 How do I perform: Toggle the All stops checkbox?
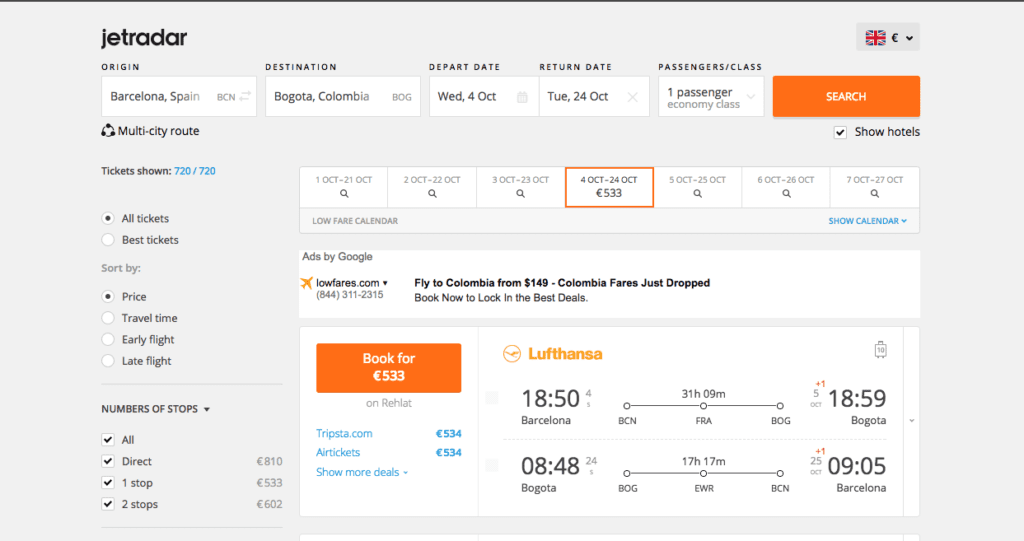(108, 440)
